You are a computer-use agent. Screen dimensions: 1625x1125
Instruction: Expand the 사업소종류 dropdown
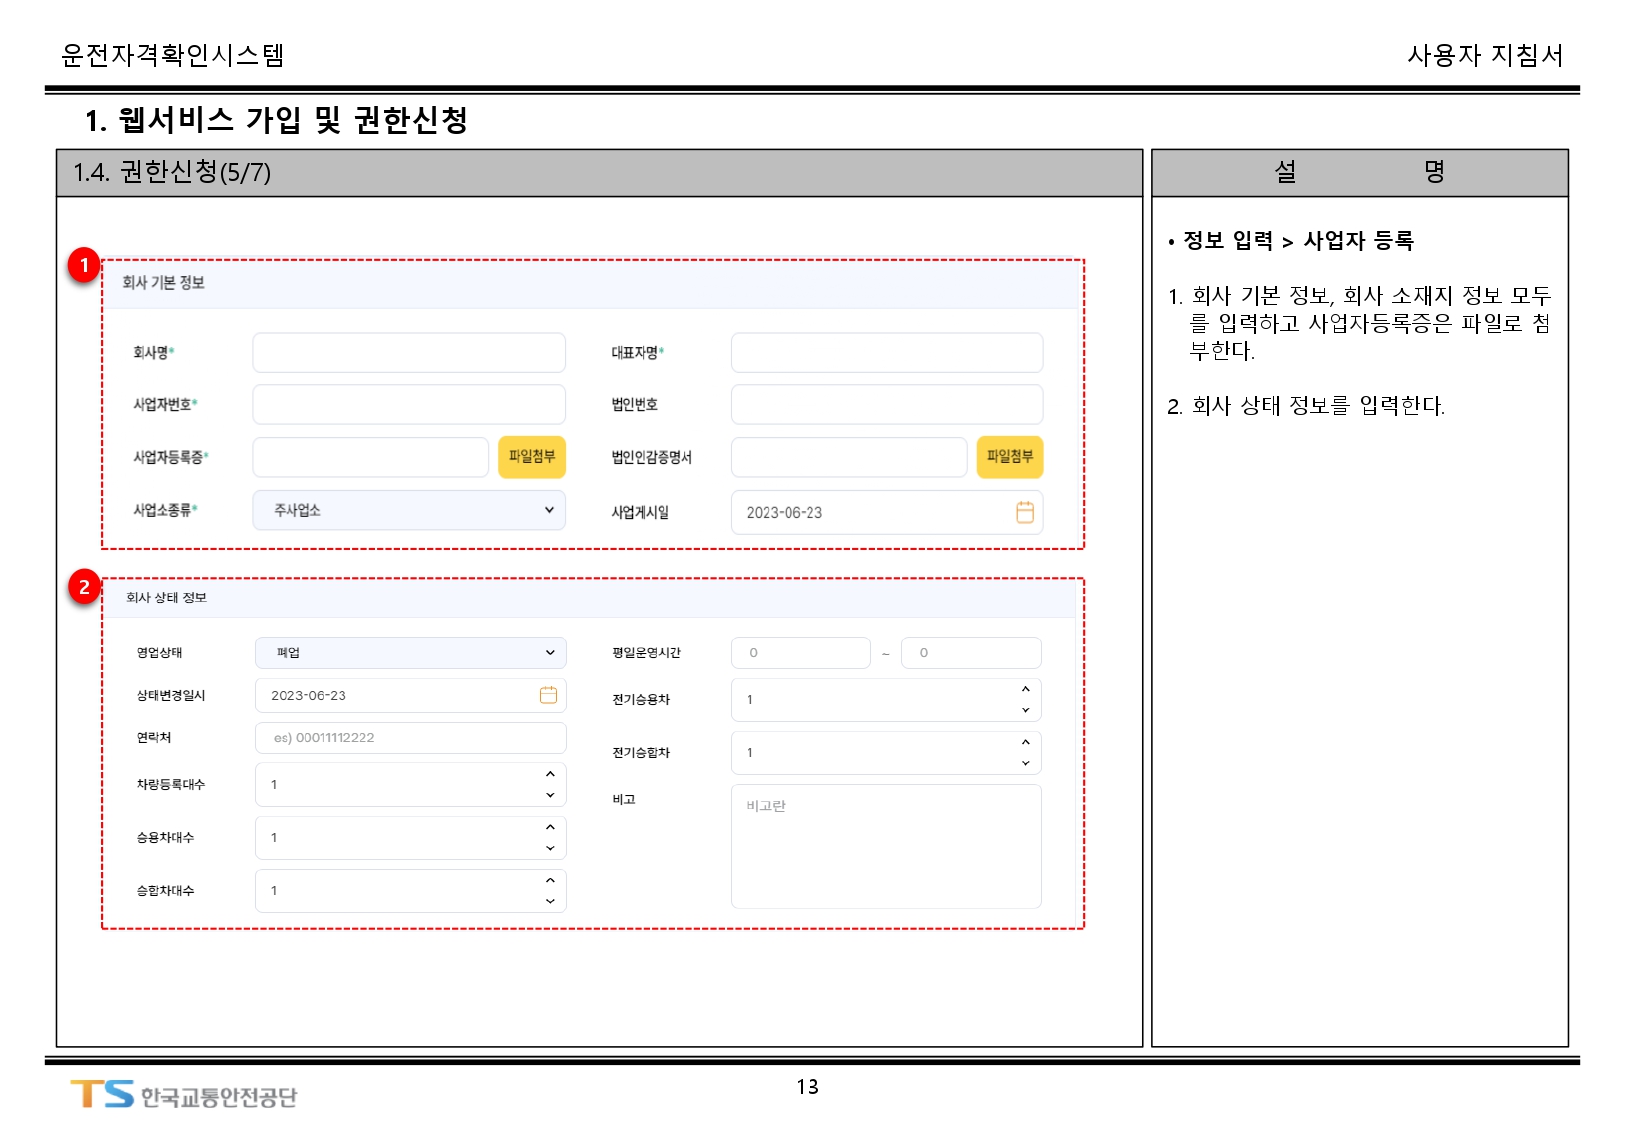pyautogui.click(x=409, y=510)
